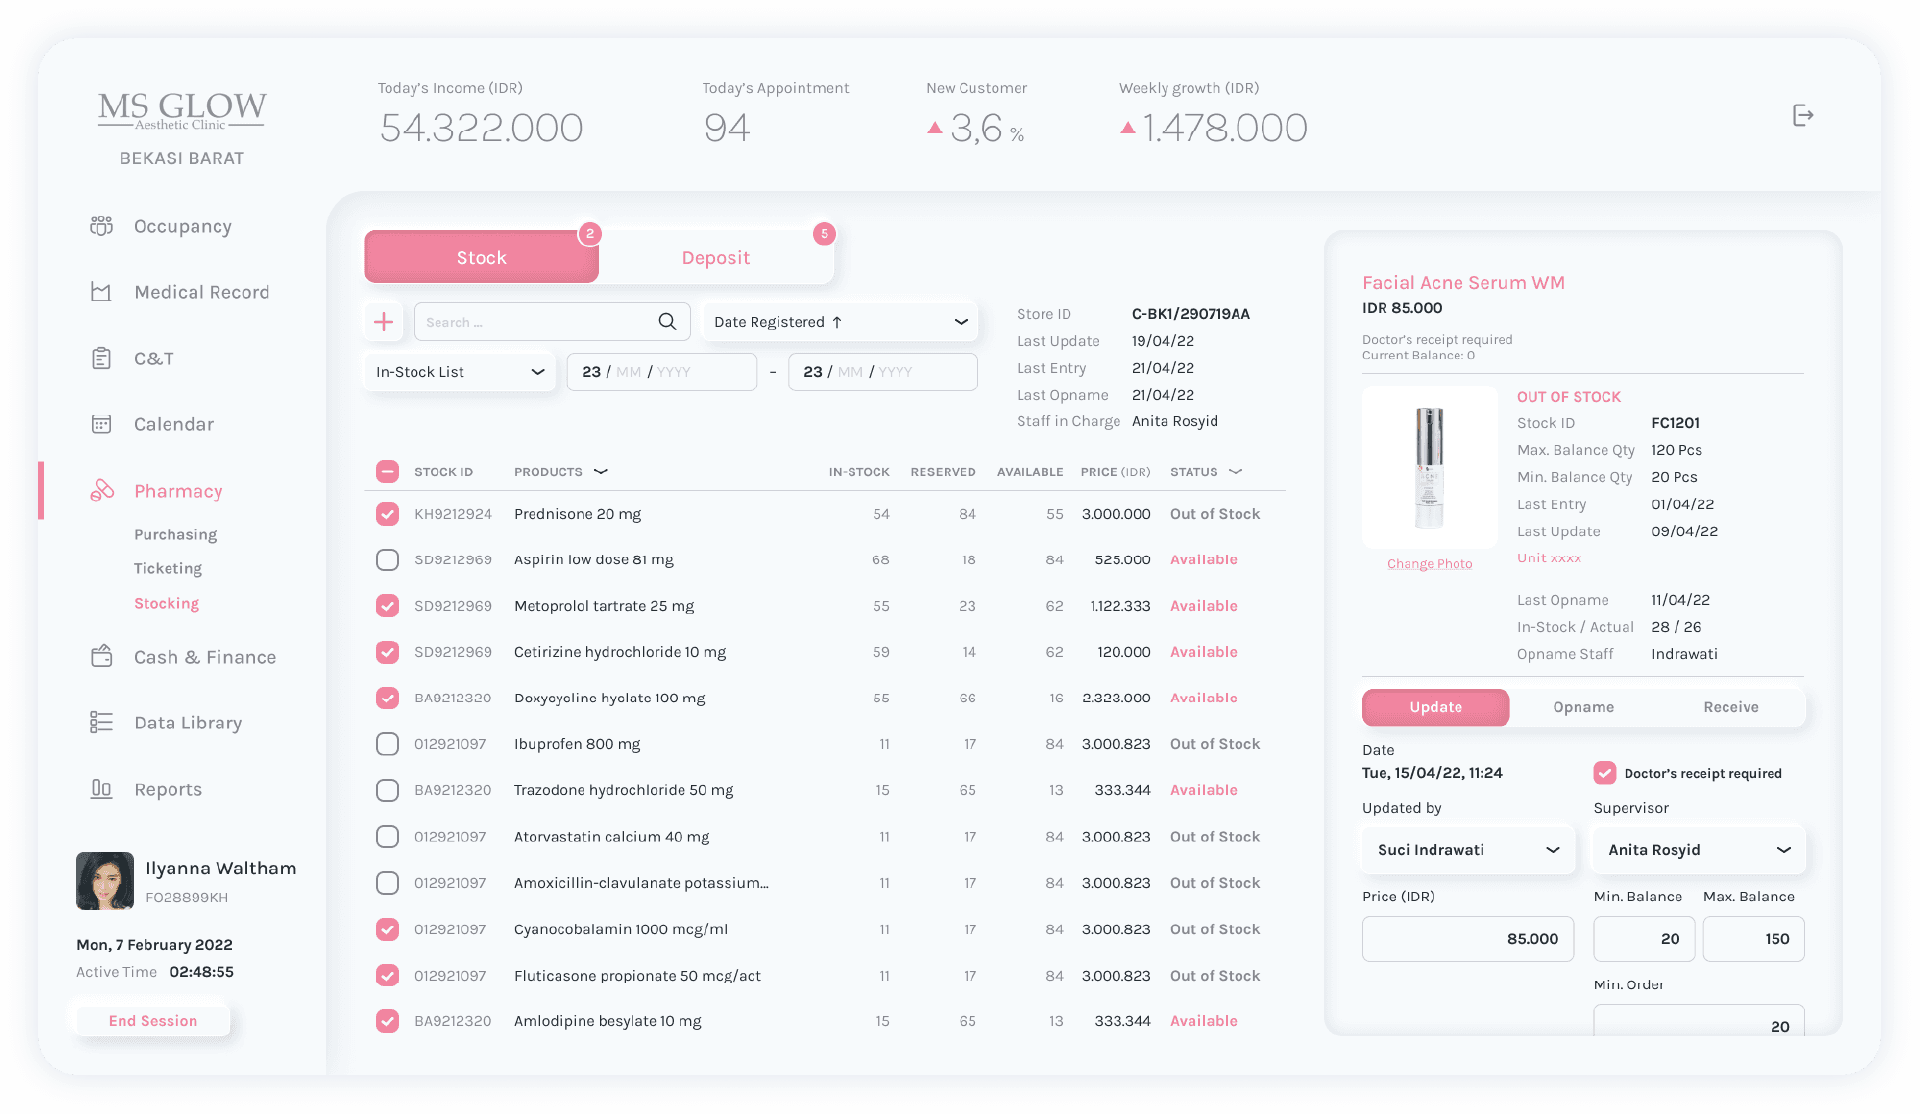Open the Medical Record sidebar icon
The width and height of the screenshot is (1920, 1114).
coord(101,292)
